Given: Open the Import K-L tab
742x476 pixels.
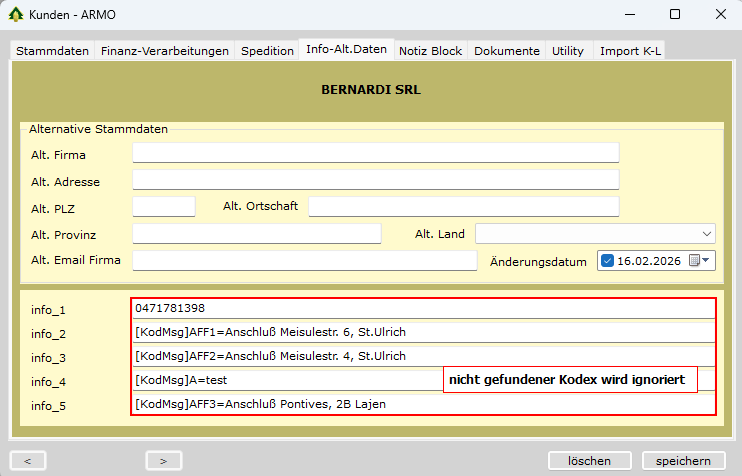Looking at the screenshot, I should click(x=630, y=50).
